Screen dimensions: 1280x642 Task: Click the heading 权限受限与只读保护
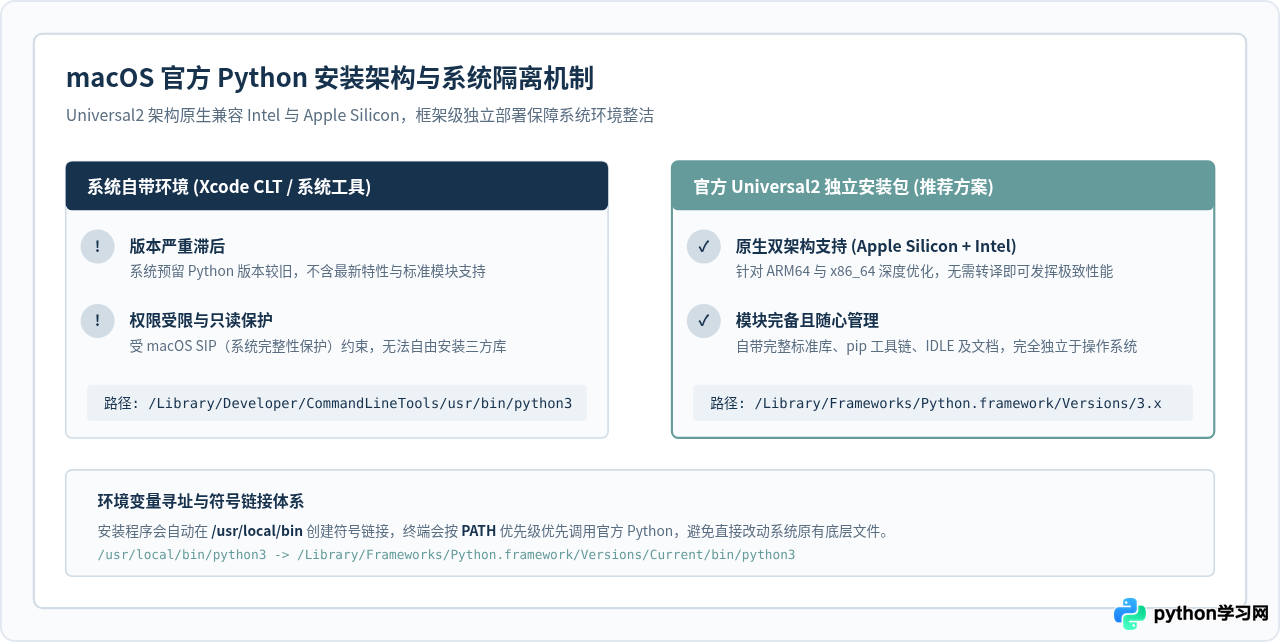click(x=202, y=320)
